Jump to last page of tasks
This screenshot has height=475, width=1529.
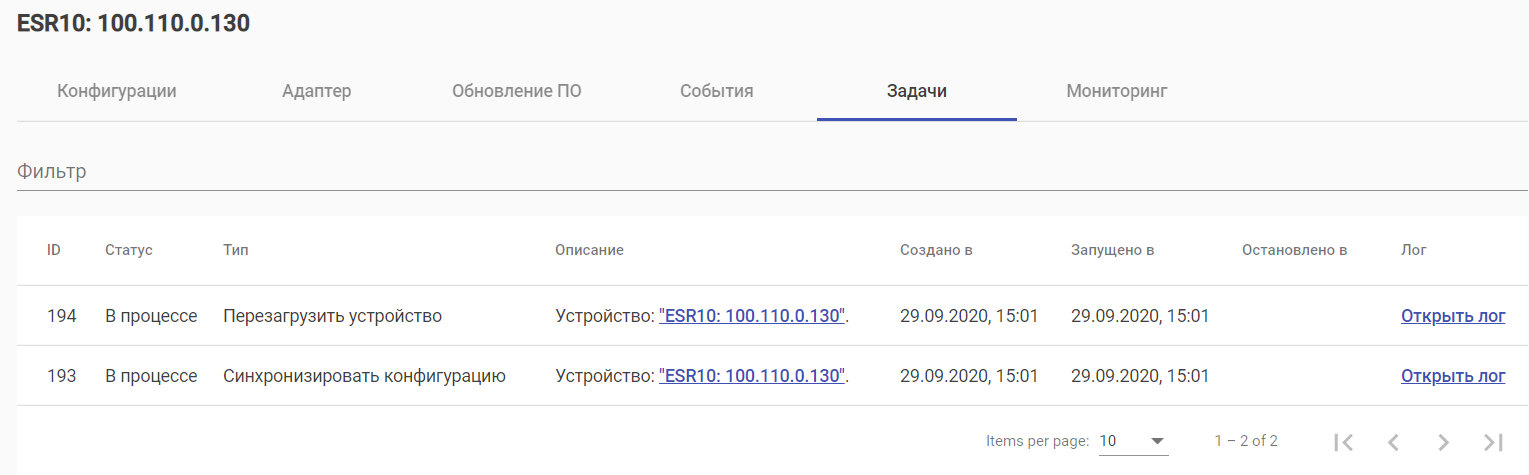pyautogui.click(x=1493, y=442)
